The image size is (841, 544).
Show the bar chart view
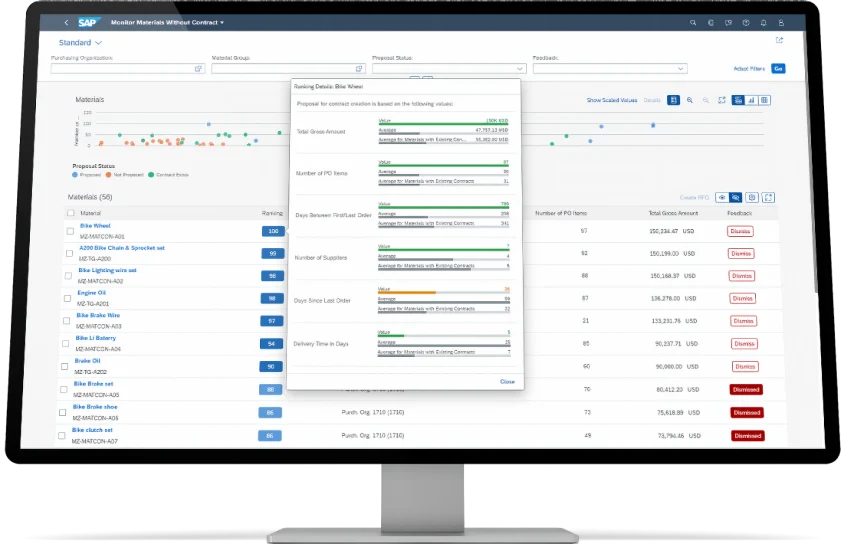751,100
